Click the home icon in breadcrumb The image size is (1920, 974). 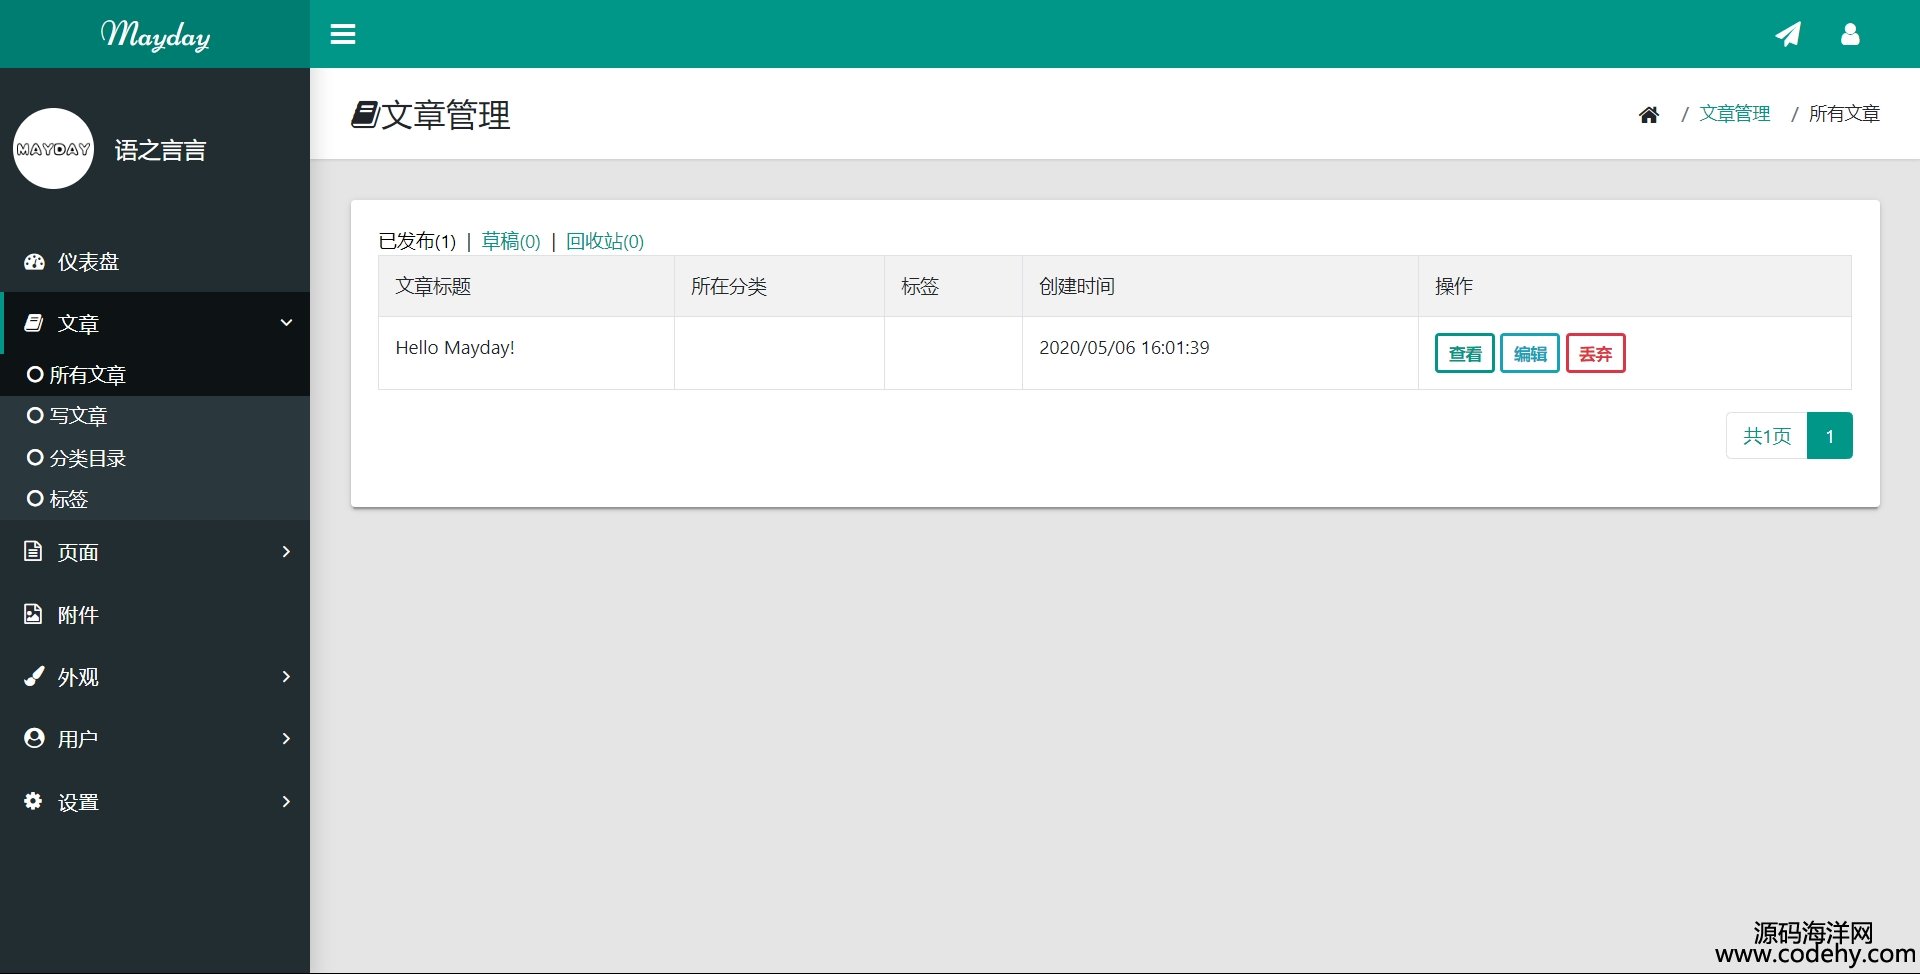[x=1649, y=115]
